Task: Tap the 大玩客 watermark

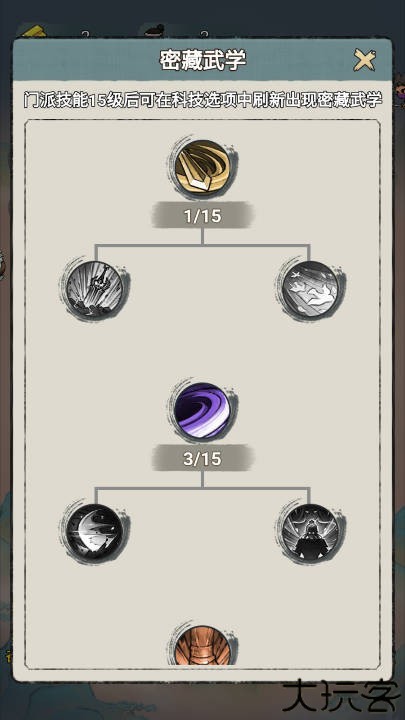Action: [341, 697]
